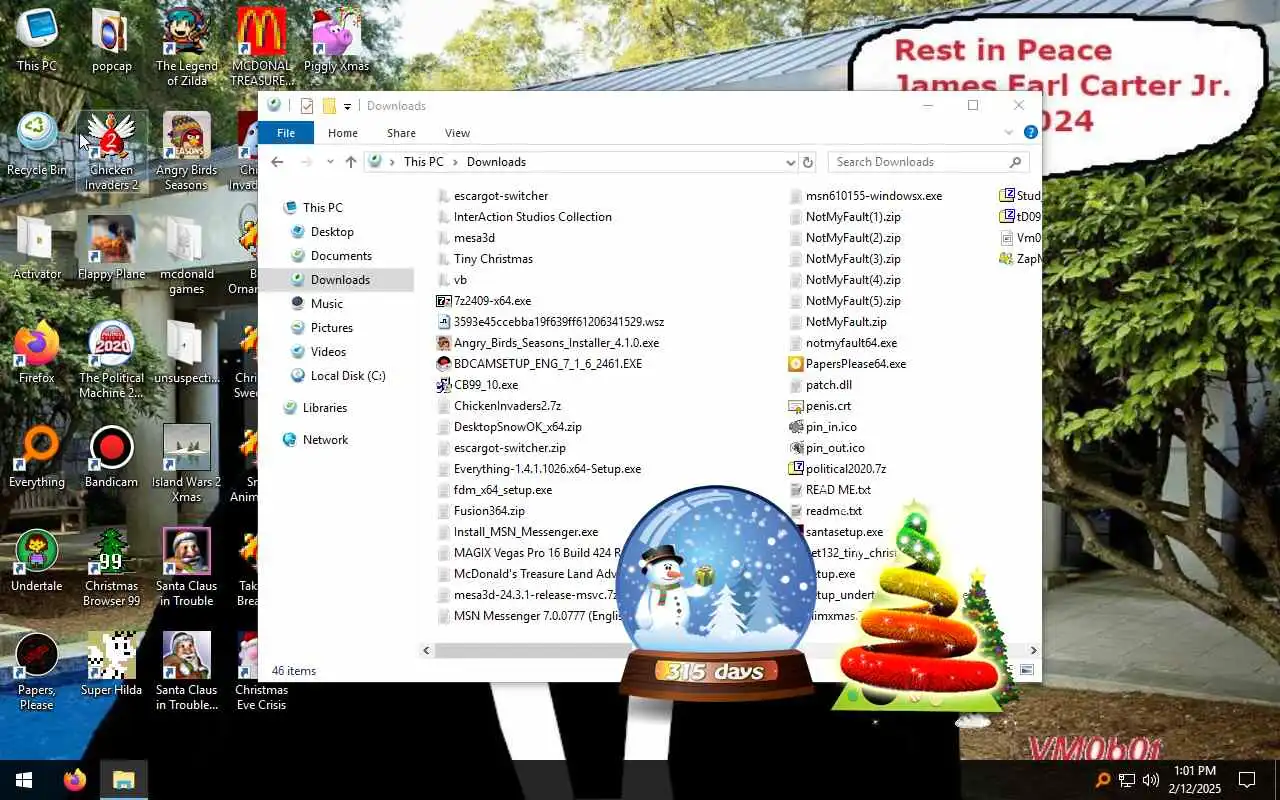Click the search magnifier in Search Downloads
The image size is (1280, 800).
[x=1016, y=162]
